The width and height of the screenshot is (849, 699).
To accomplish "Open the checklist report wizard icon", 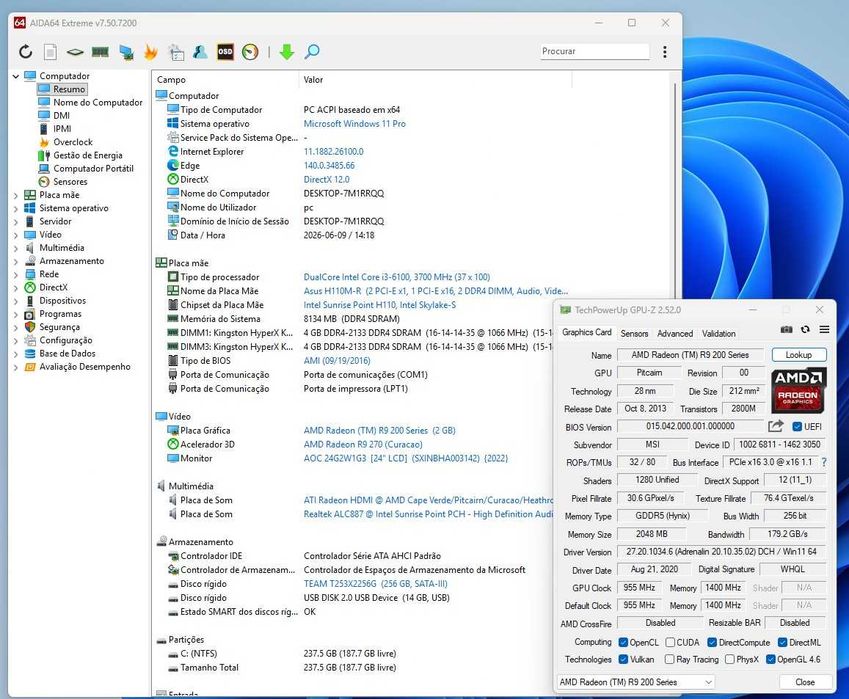I will (176, 53).
